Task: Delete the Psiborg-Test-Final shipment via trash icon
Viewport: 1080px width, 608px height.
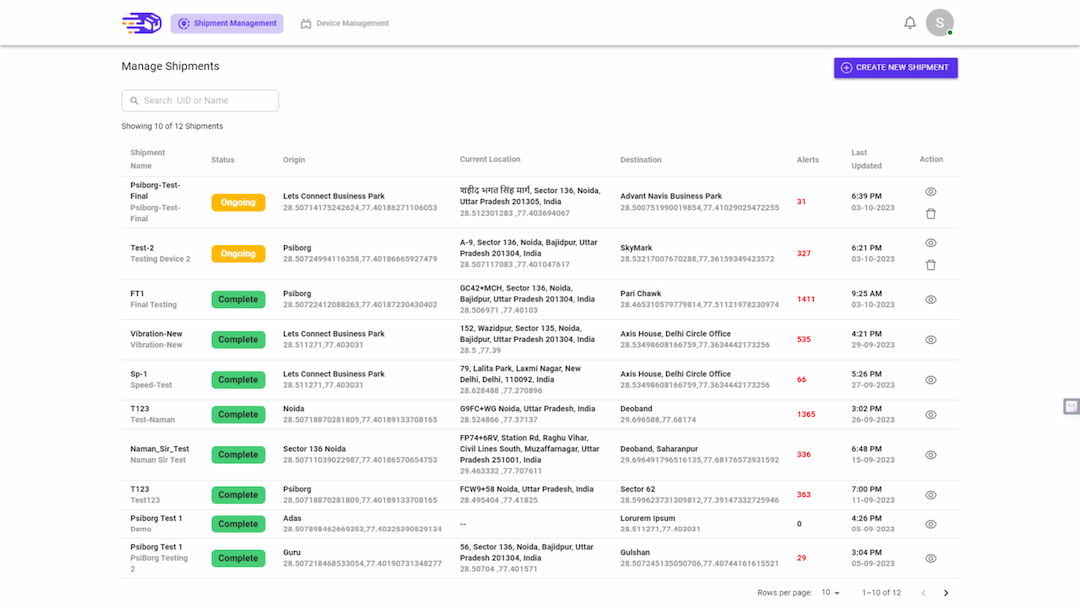Action: click(931, 214)
